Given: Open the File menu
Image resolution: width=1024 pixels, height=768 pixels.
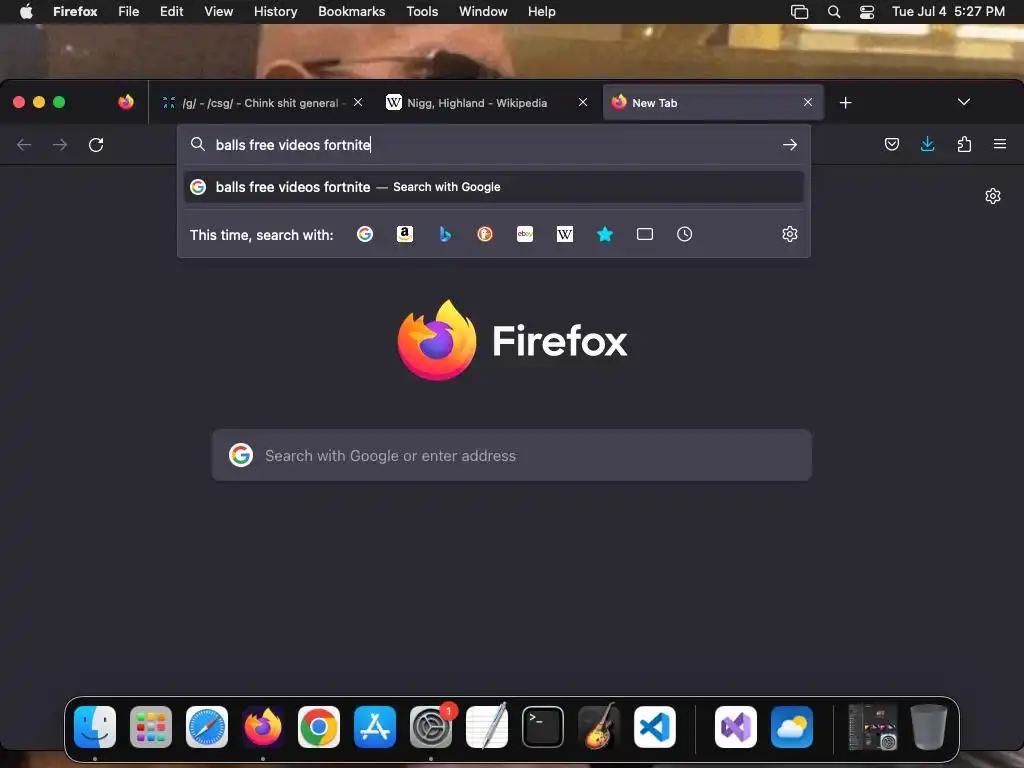Looking at the screenshot, I should [129, 12].
